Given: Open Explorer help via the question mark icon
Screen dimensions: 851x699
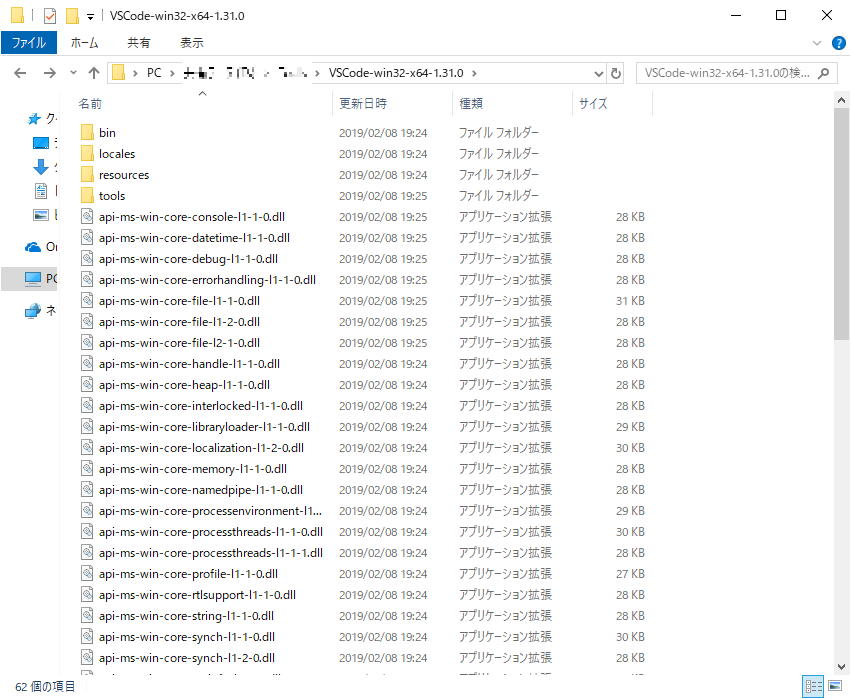Looking at the screenshot, I should click(x=838, y=42).
